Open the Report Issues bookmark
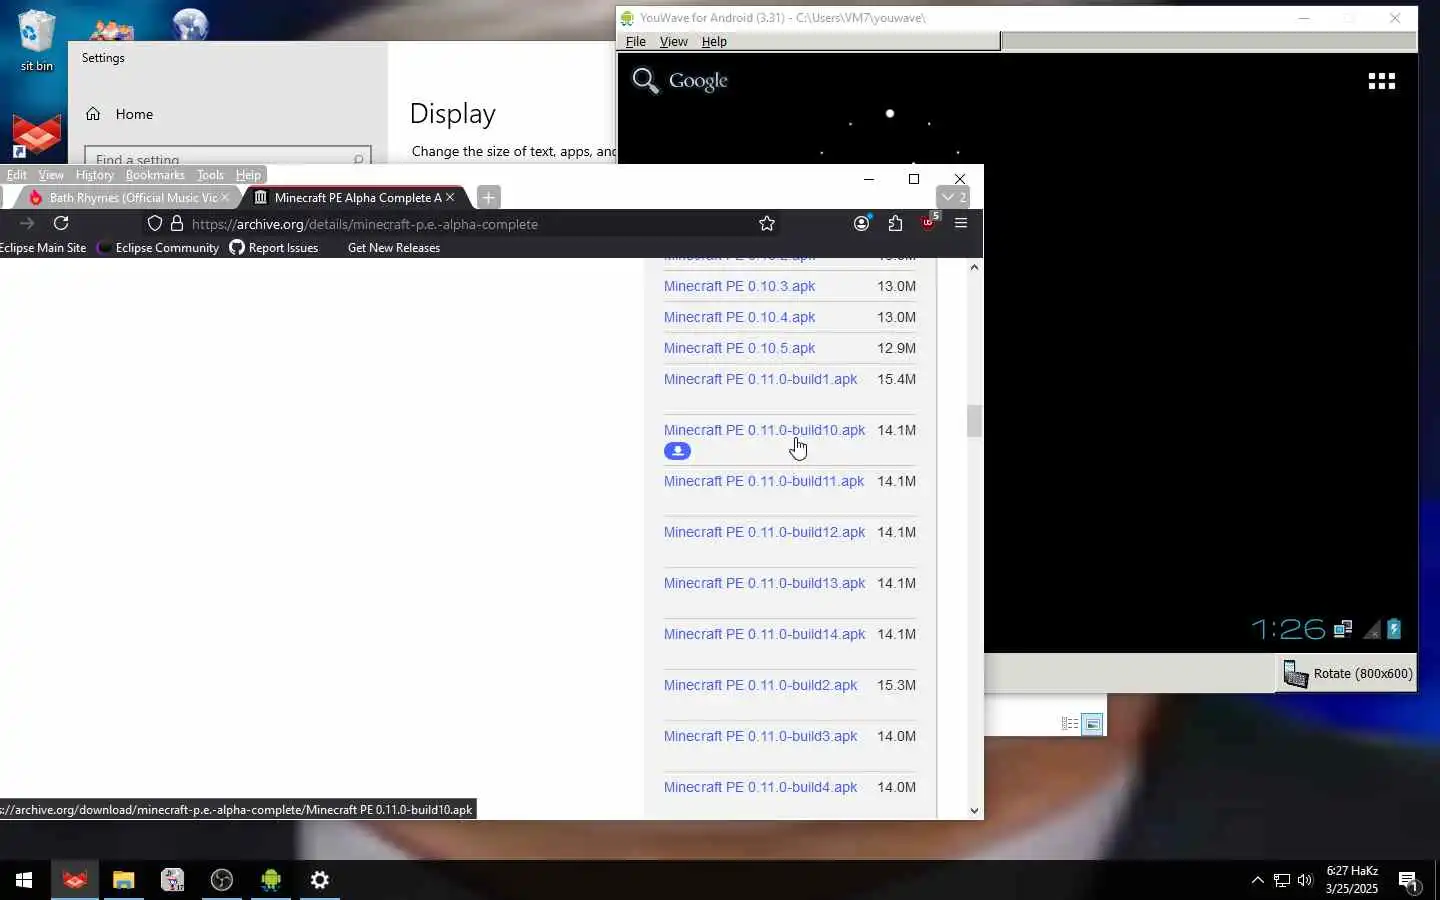The width and height of the screenshot is (1440, 900). pyautogui.click(x=274, y=248)
